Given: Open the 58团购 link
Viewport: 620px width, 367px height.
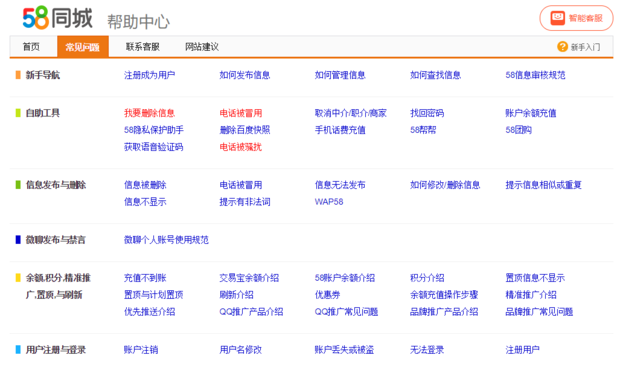Looking at the screenshot, I should pos(518,130).
